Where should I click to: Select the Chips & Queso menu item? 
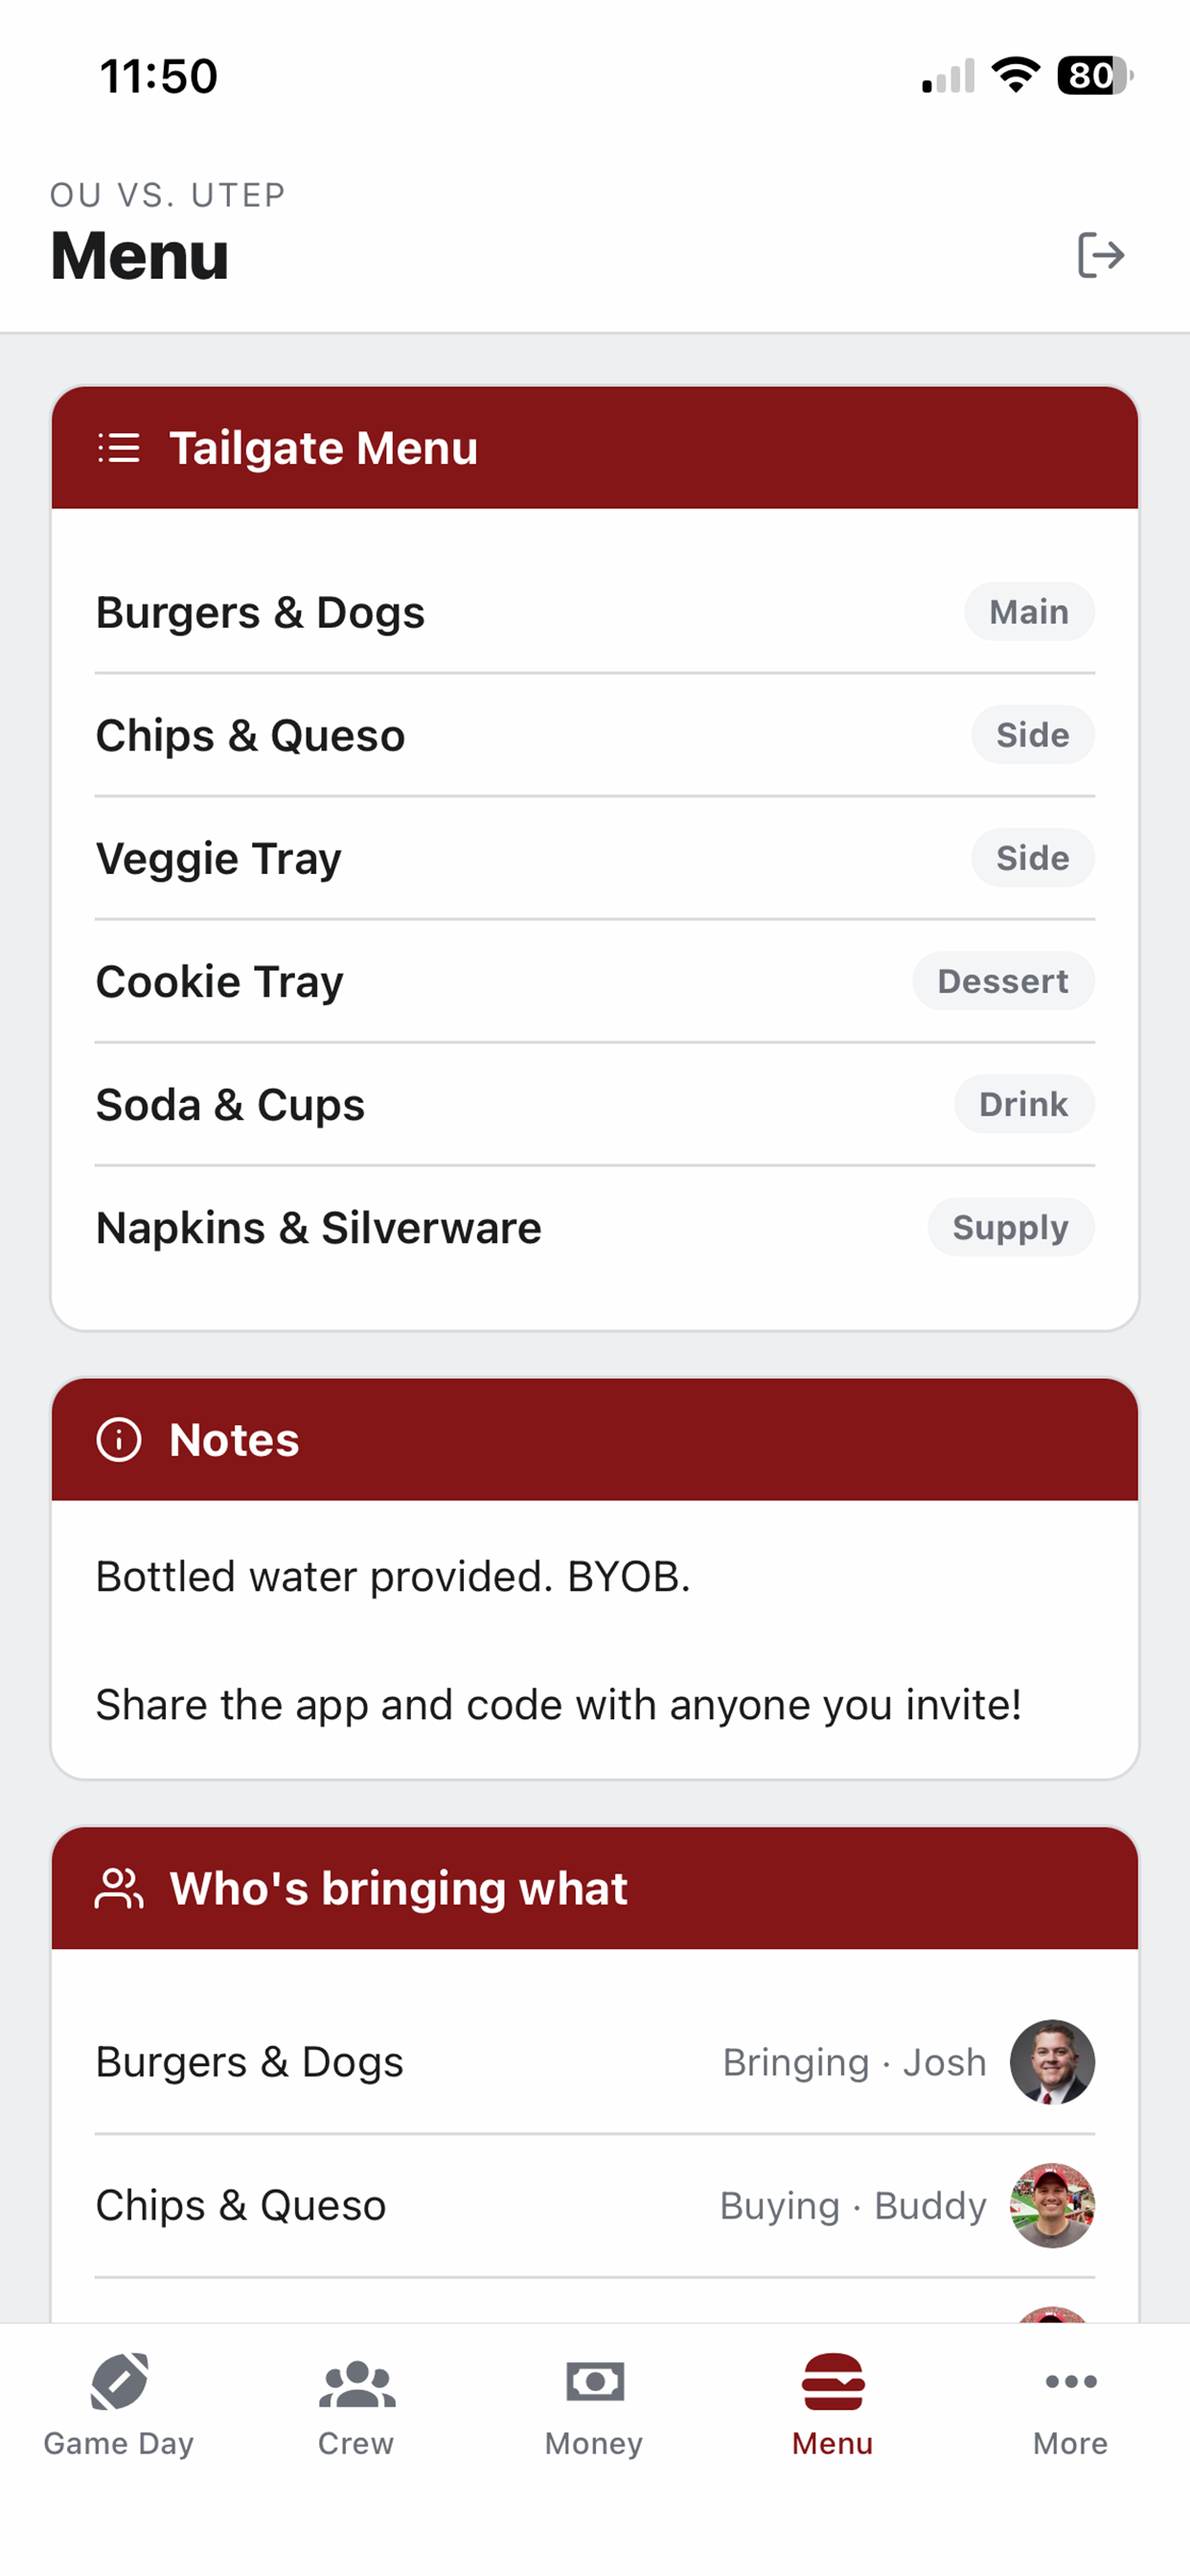(x=595, y=735)
